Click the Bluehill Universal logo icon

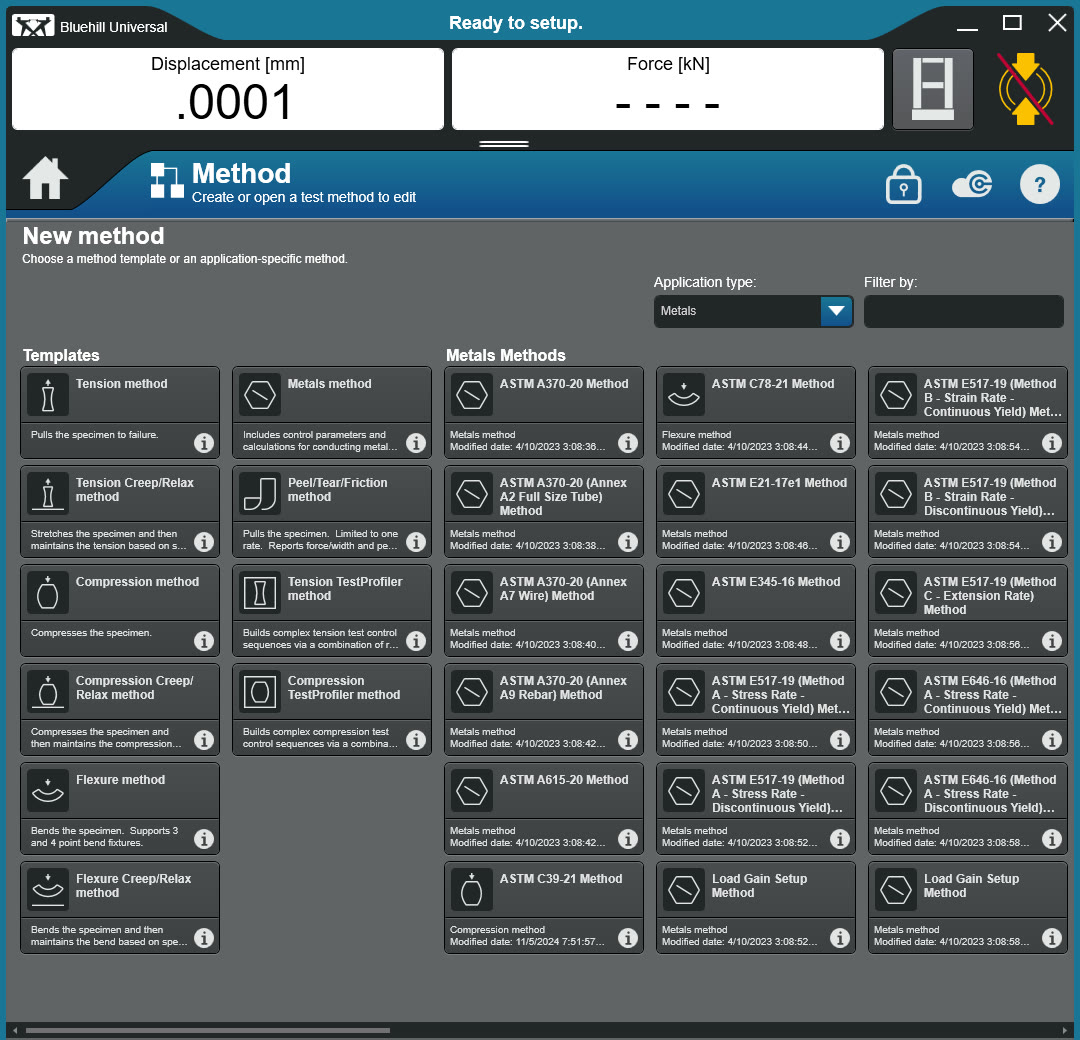(33, 26)
